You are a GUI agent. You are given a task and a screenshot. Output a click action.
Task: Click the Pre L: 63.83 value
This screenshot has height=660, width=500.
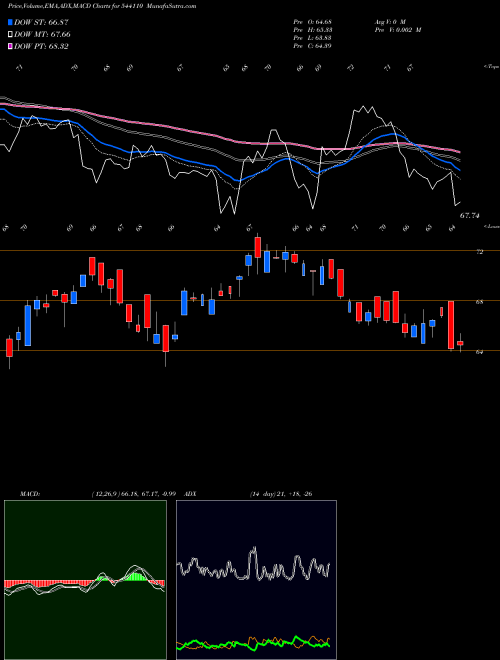(313, 38)
